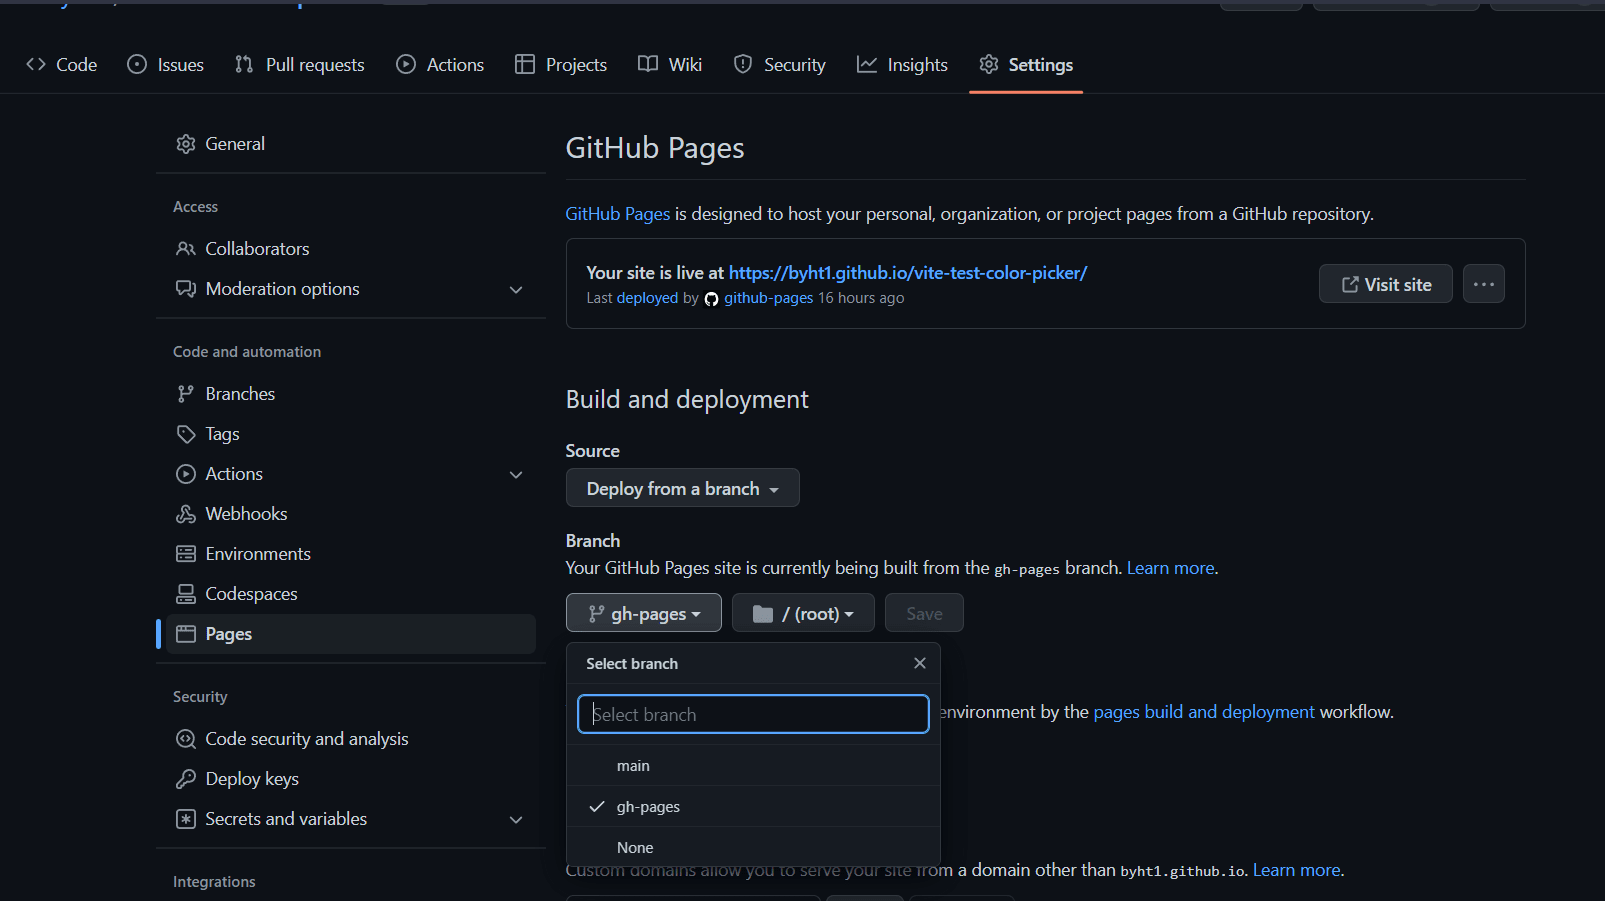Viewport: 1605px width, 901px height.
Task: Choose the main branch option
Action: click(753, 766)
